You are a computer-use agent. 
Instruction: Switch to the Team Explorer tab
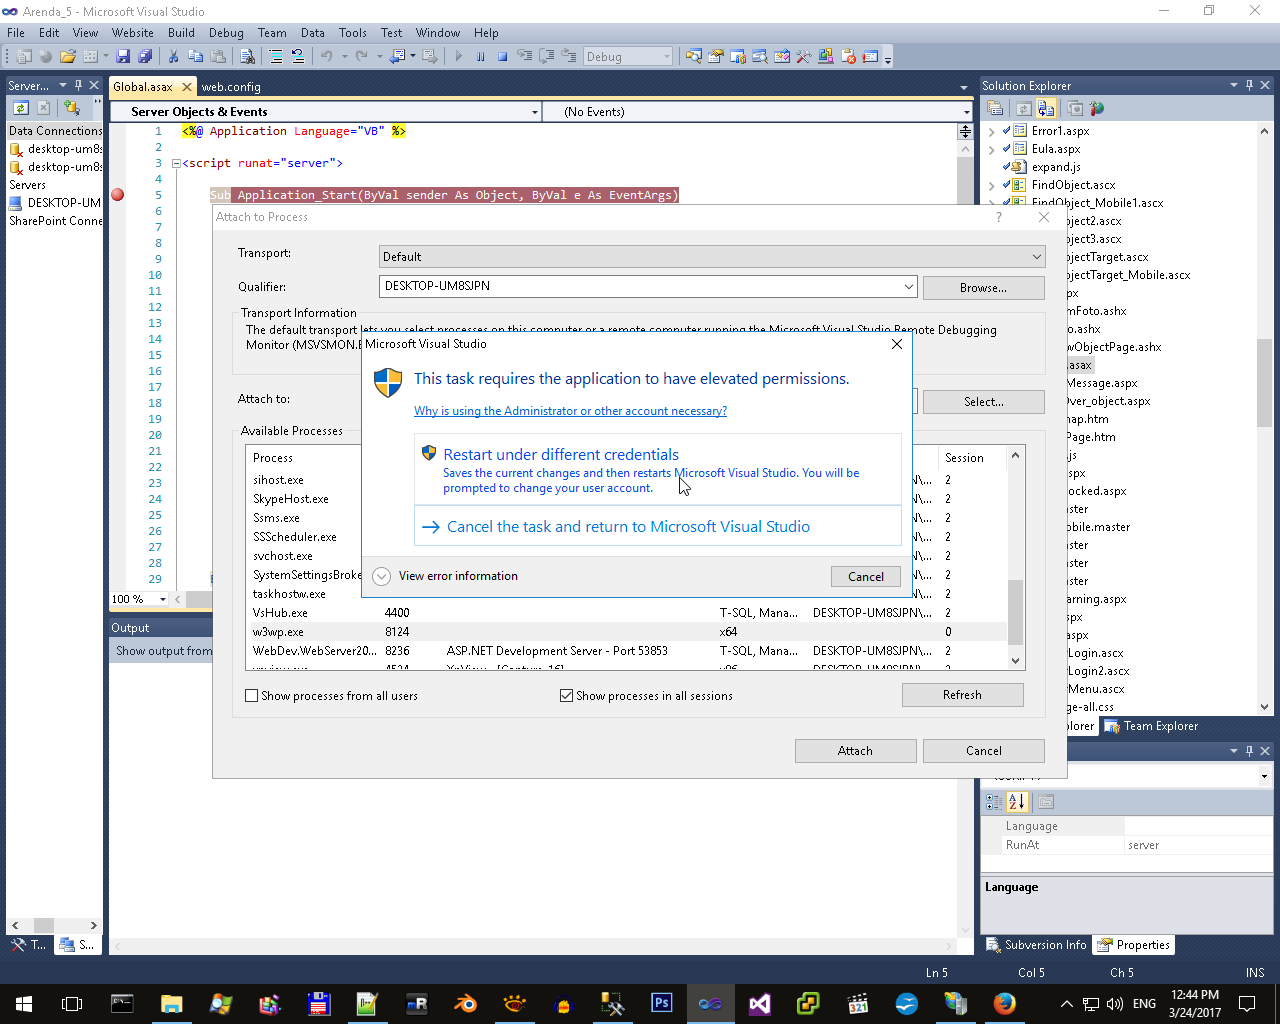(x=1151, y=726)
